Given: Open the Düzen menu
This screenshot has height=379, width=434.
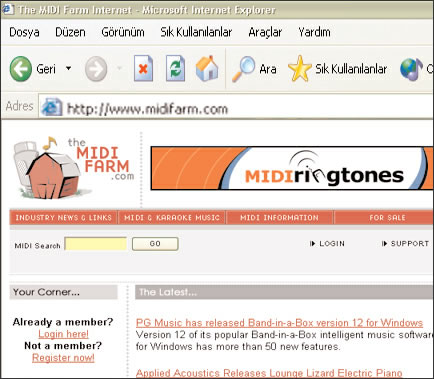Looking at the screenshot, I should (x=70, y=32).
